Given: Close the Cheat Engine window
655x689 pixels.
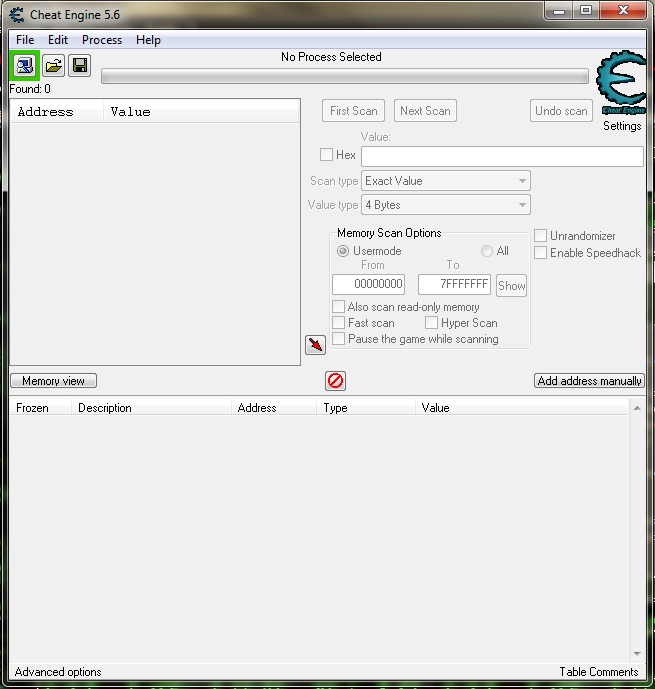Looking at the screenshot, I should pos(623,11).
